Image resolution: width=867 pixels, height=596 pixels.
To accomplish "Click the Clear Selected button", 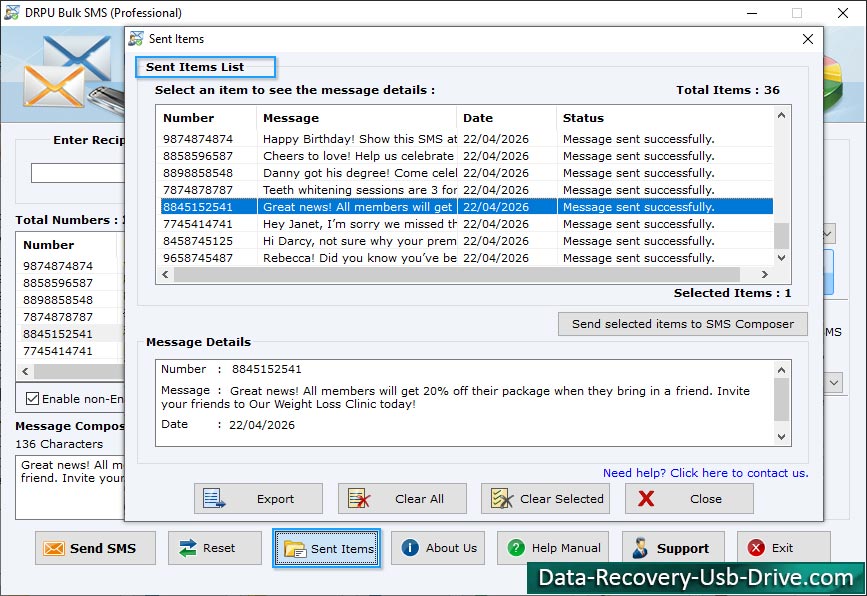I will [545, 499].
